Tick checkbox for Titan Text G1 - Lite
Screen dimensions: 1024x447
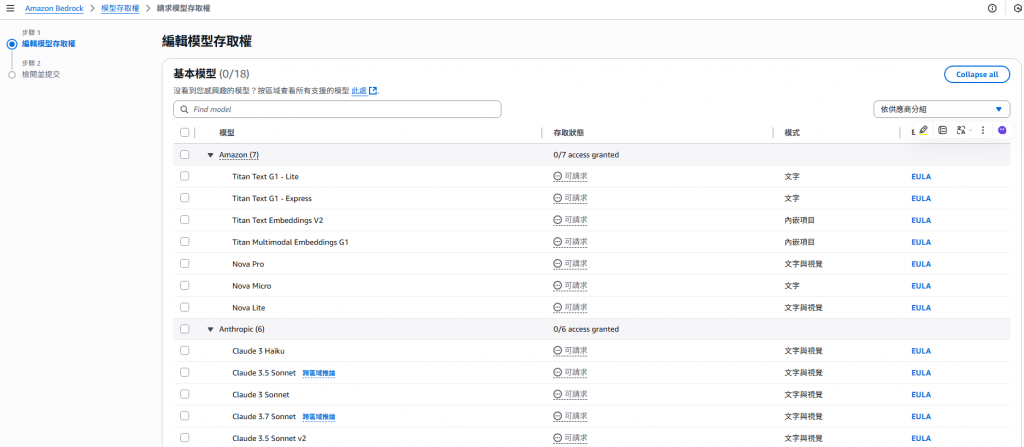[184, 176]
